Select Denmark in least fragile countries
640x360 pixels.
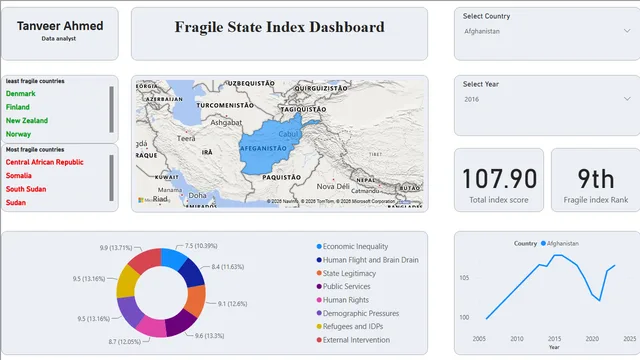20,93
